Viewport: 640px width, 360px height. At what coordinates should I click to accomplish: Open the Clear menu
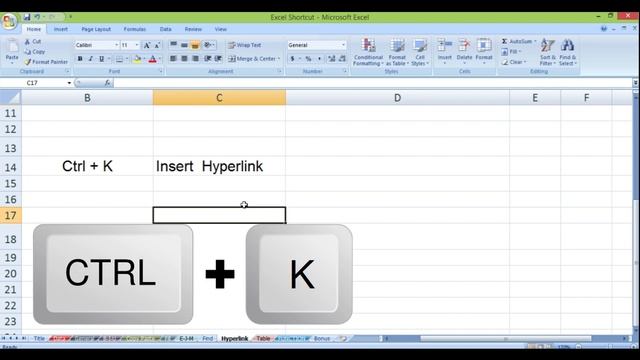click(x=514, y=62)
